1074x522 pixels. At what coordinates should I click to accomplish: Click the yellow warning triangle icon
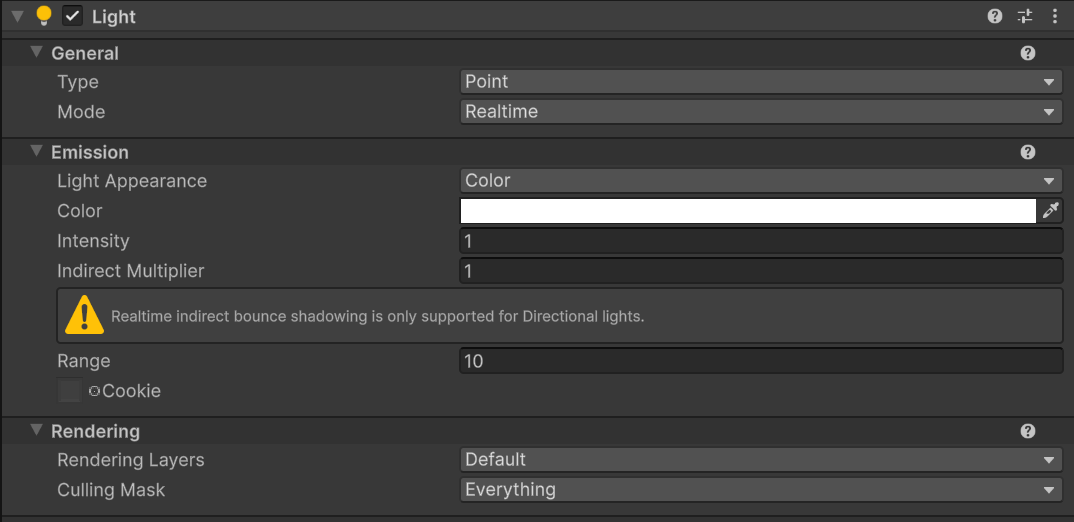coord(84,314)
